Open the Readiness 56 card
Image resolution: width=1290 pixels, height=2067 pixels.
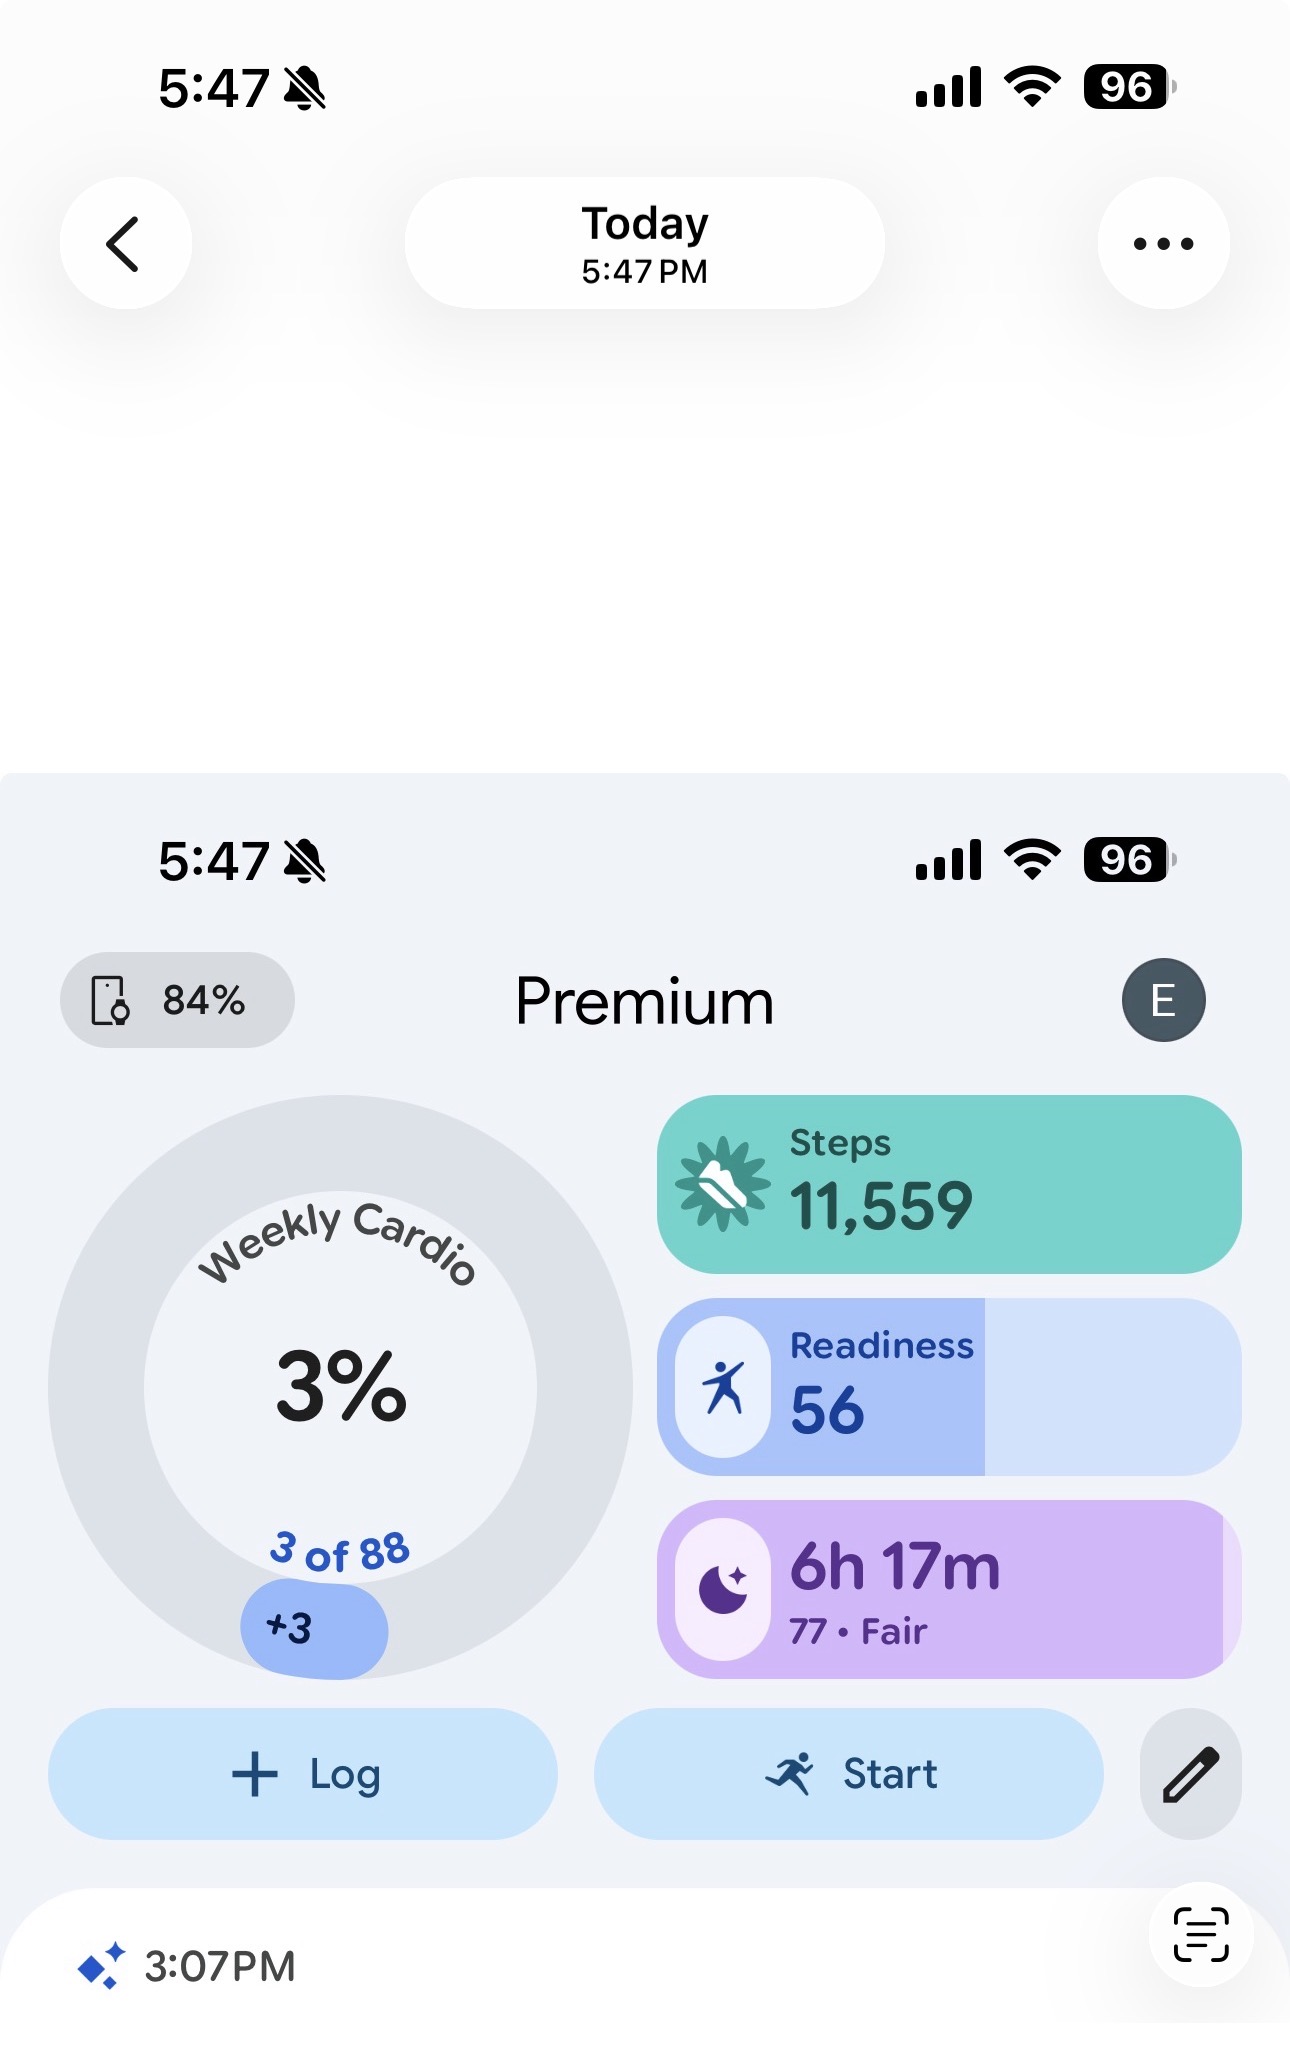(949, 1387)
